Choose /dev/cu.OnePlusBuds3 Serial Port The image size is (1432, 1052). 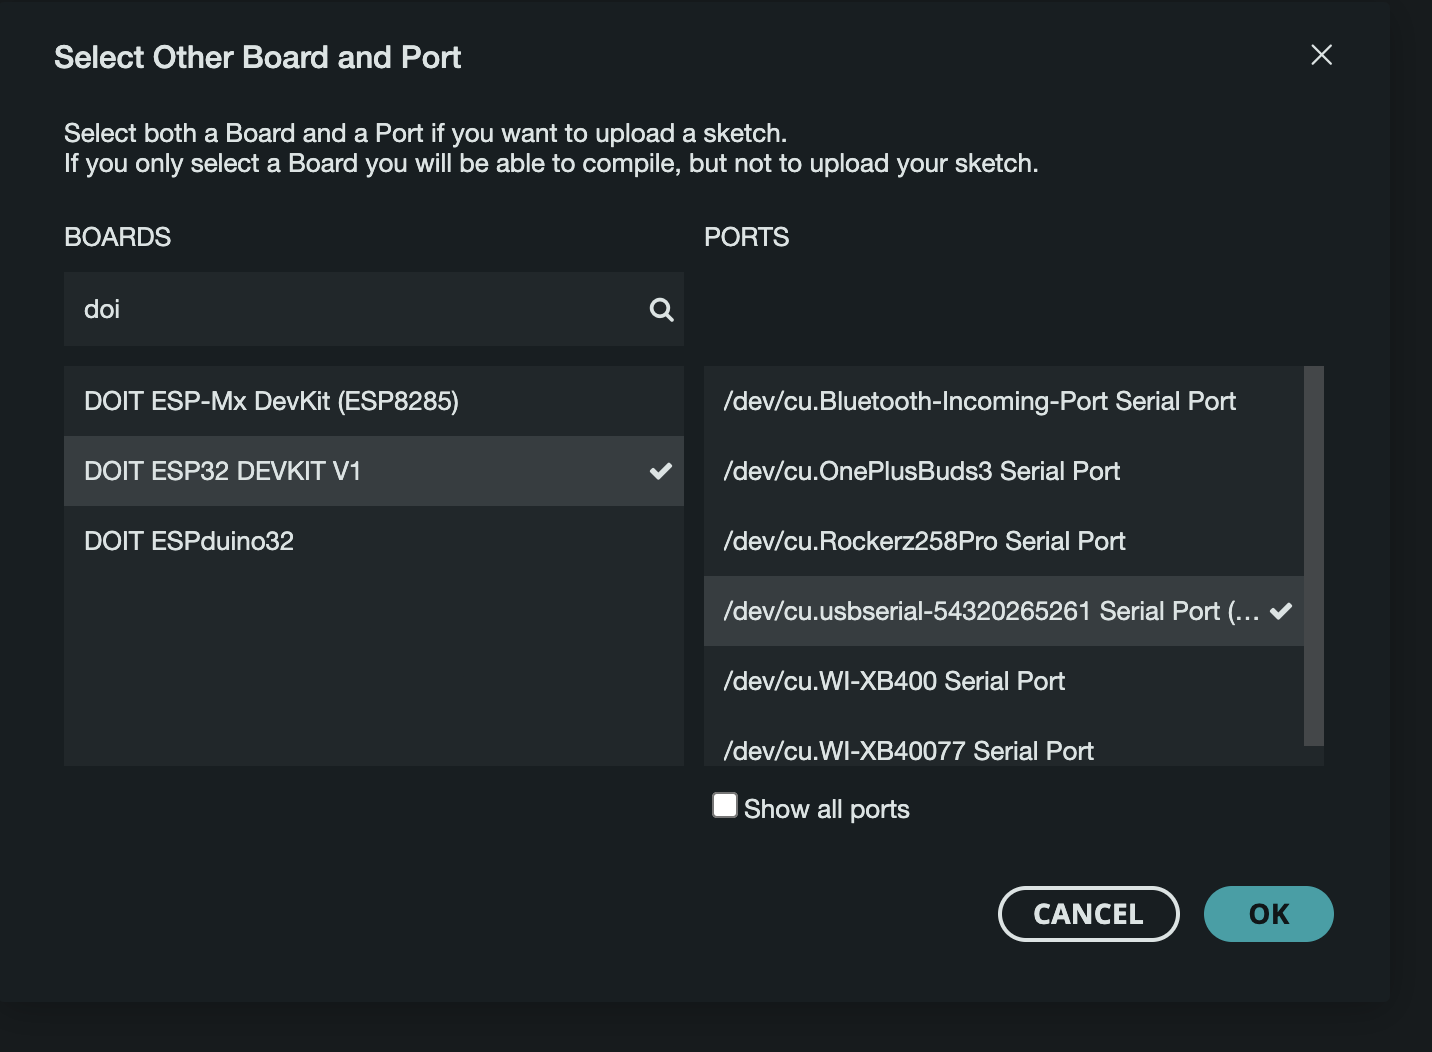(1004, 471)
